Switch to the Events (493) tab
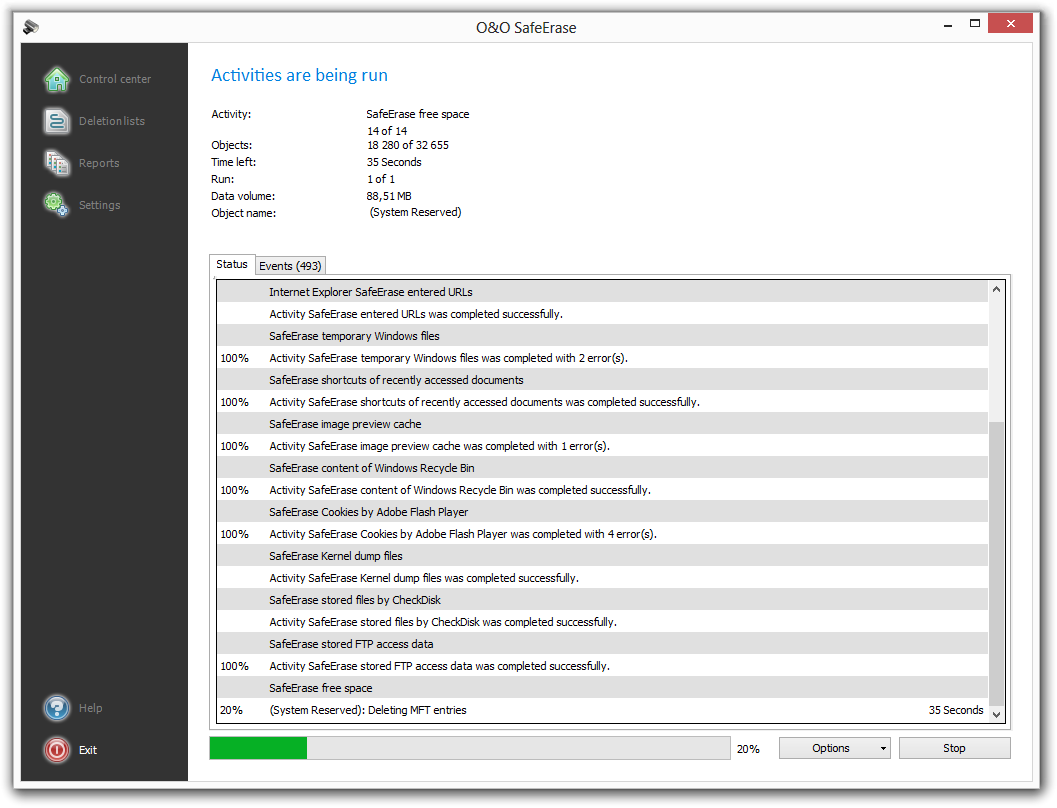This screenshot has width=1057, height=808. tap(291, 266)
